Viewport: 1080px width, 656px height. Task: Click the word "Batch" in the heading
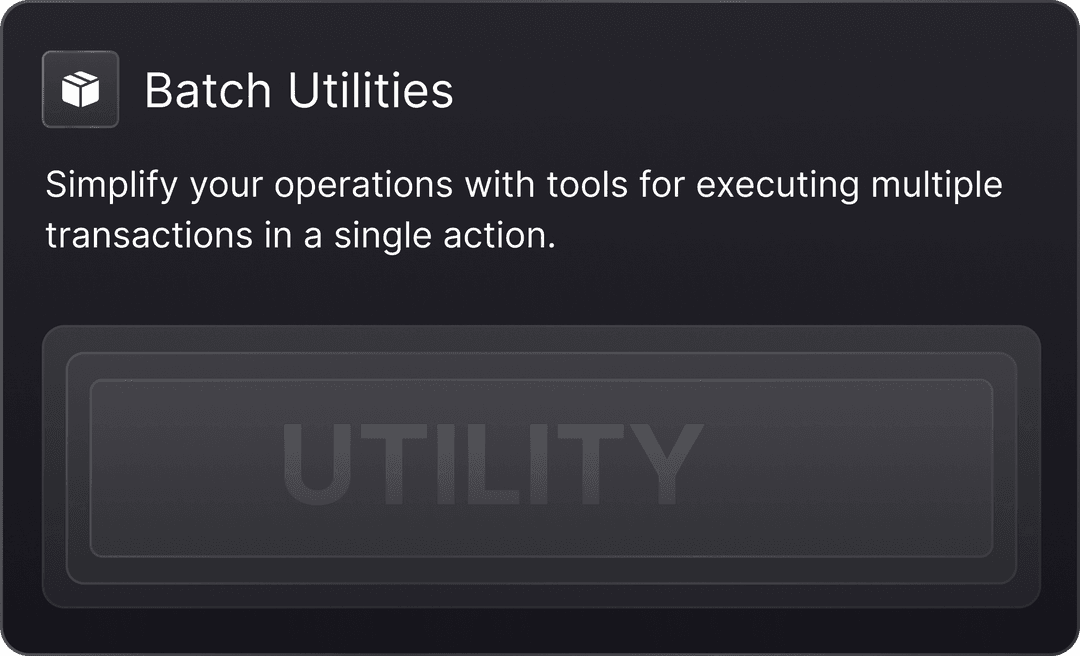pos(208,91)
